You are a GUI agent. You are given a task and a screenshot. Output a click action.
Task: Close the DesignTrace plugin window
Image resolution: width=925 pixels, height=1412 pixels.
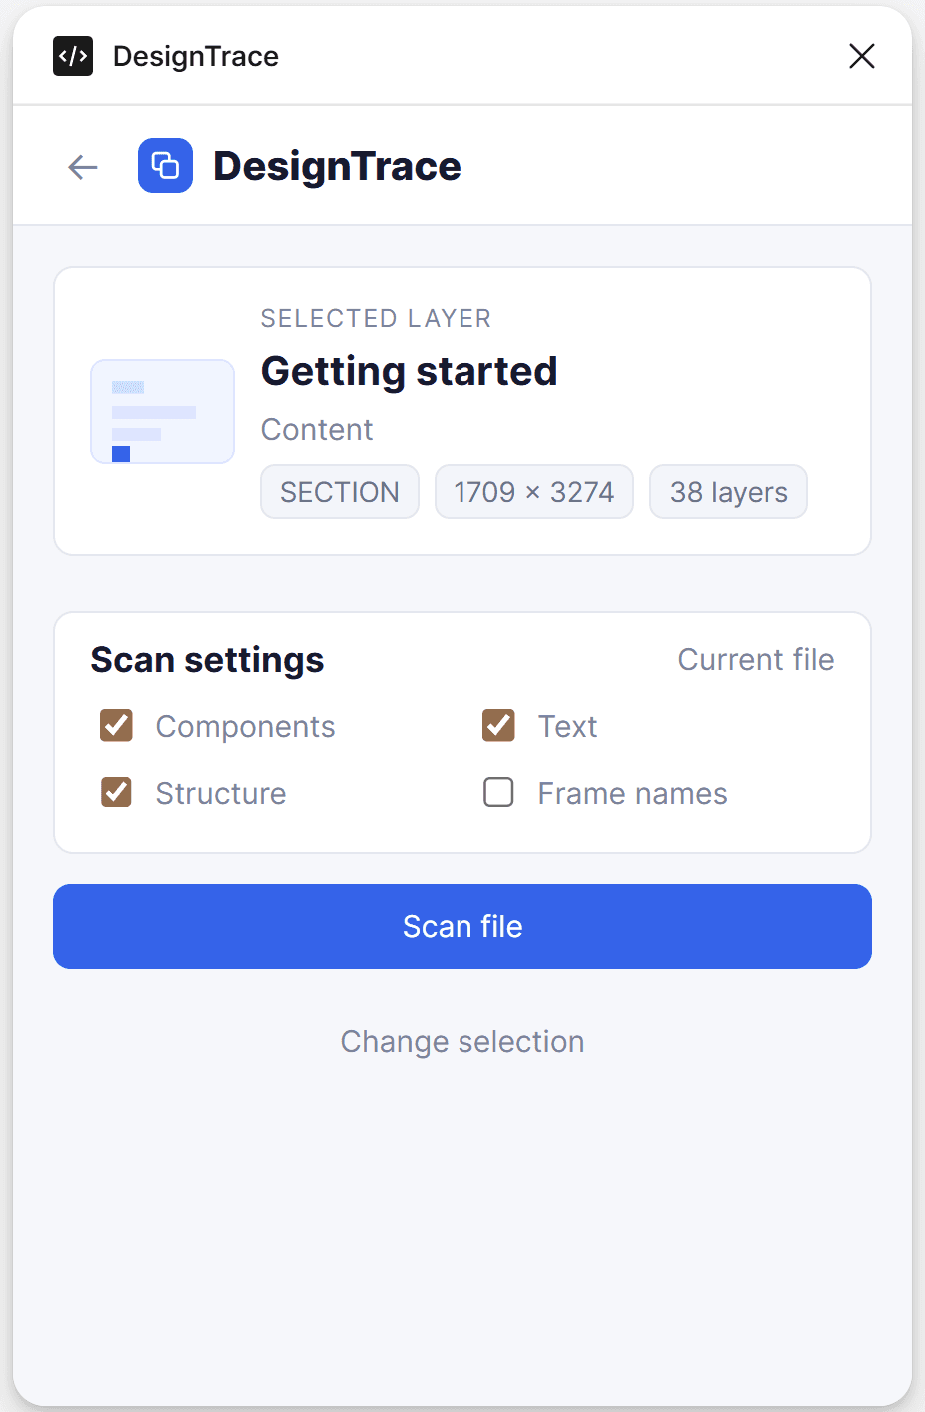[862, 56]
